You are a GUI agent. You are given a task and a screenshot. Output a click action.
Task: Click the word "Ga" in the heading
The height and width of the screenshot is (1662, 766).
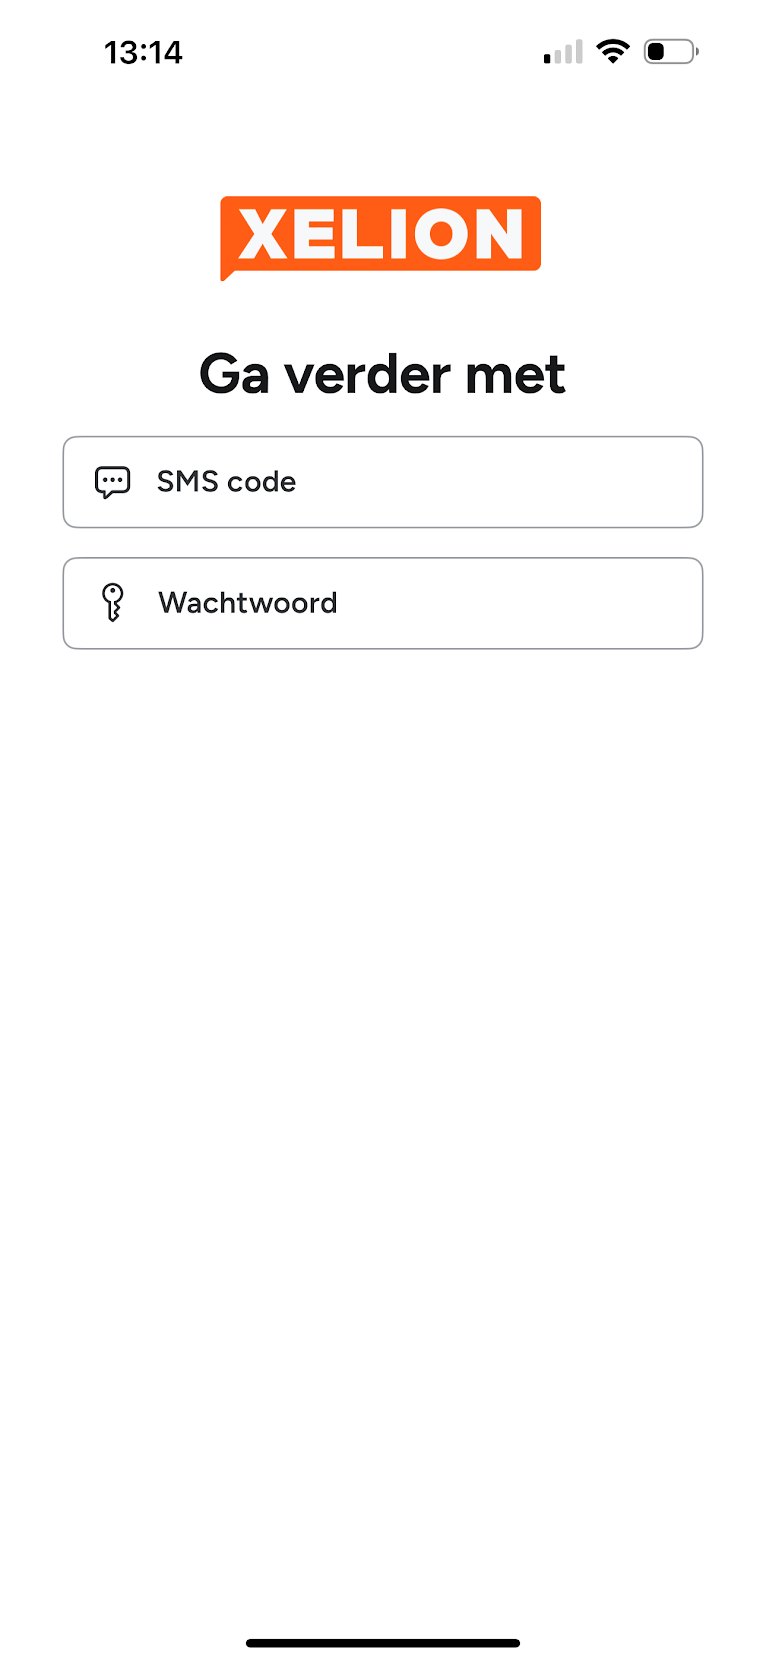pos(234,376)
